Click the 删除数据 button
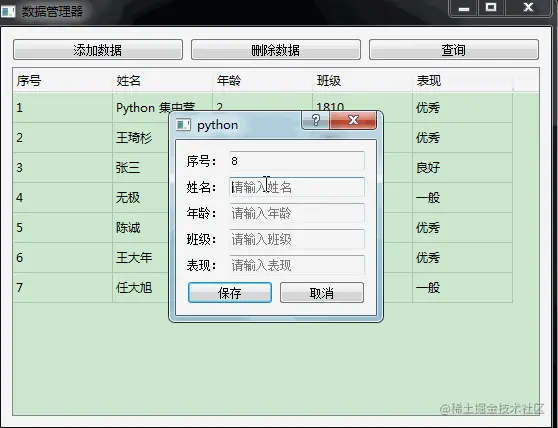The width and height of the screenshot is (558, 428). (x=276, y=49)
